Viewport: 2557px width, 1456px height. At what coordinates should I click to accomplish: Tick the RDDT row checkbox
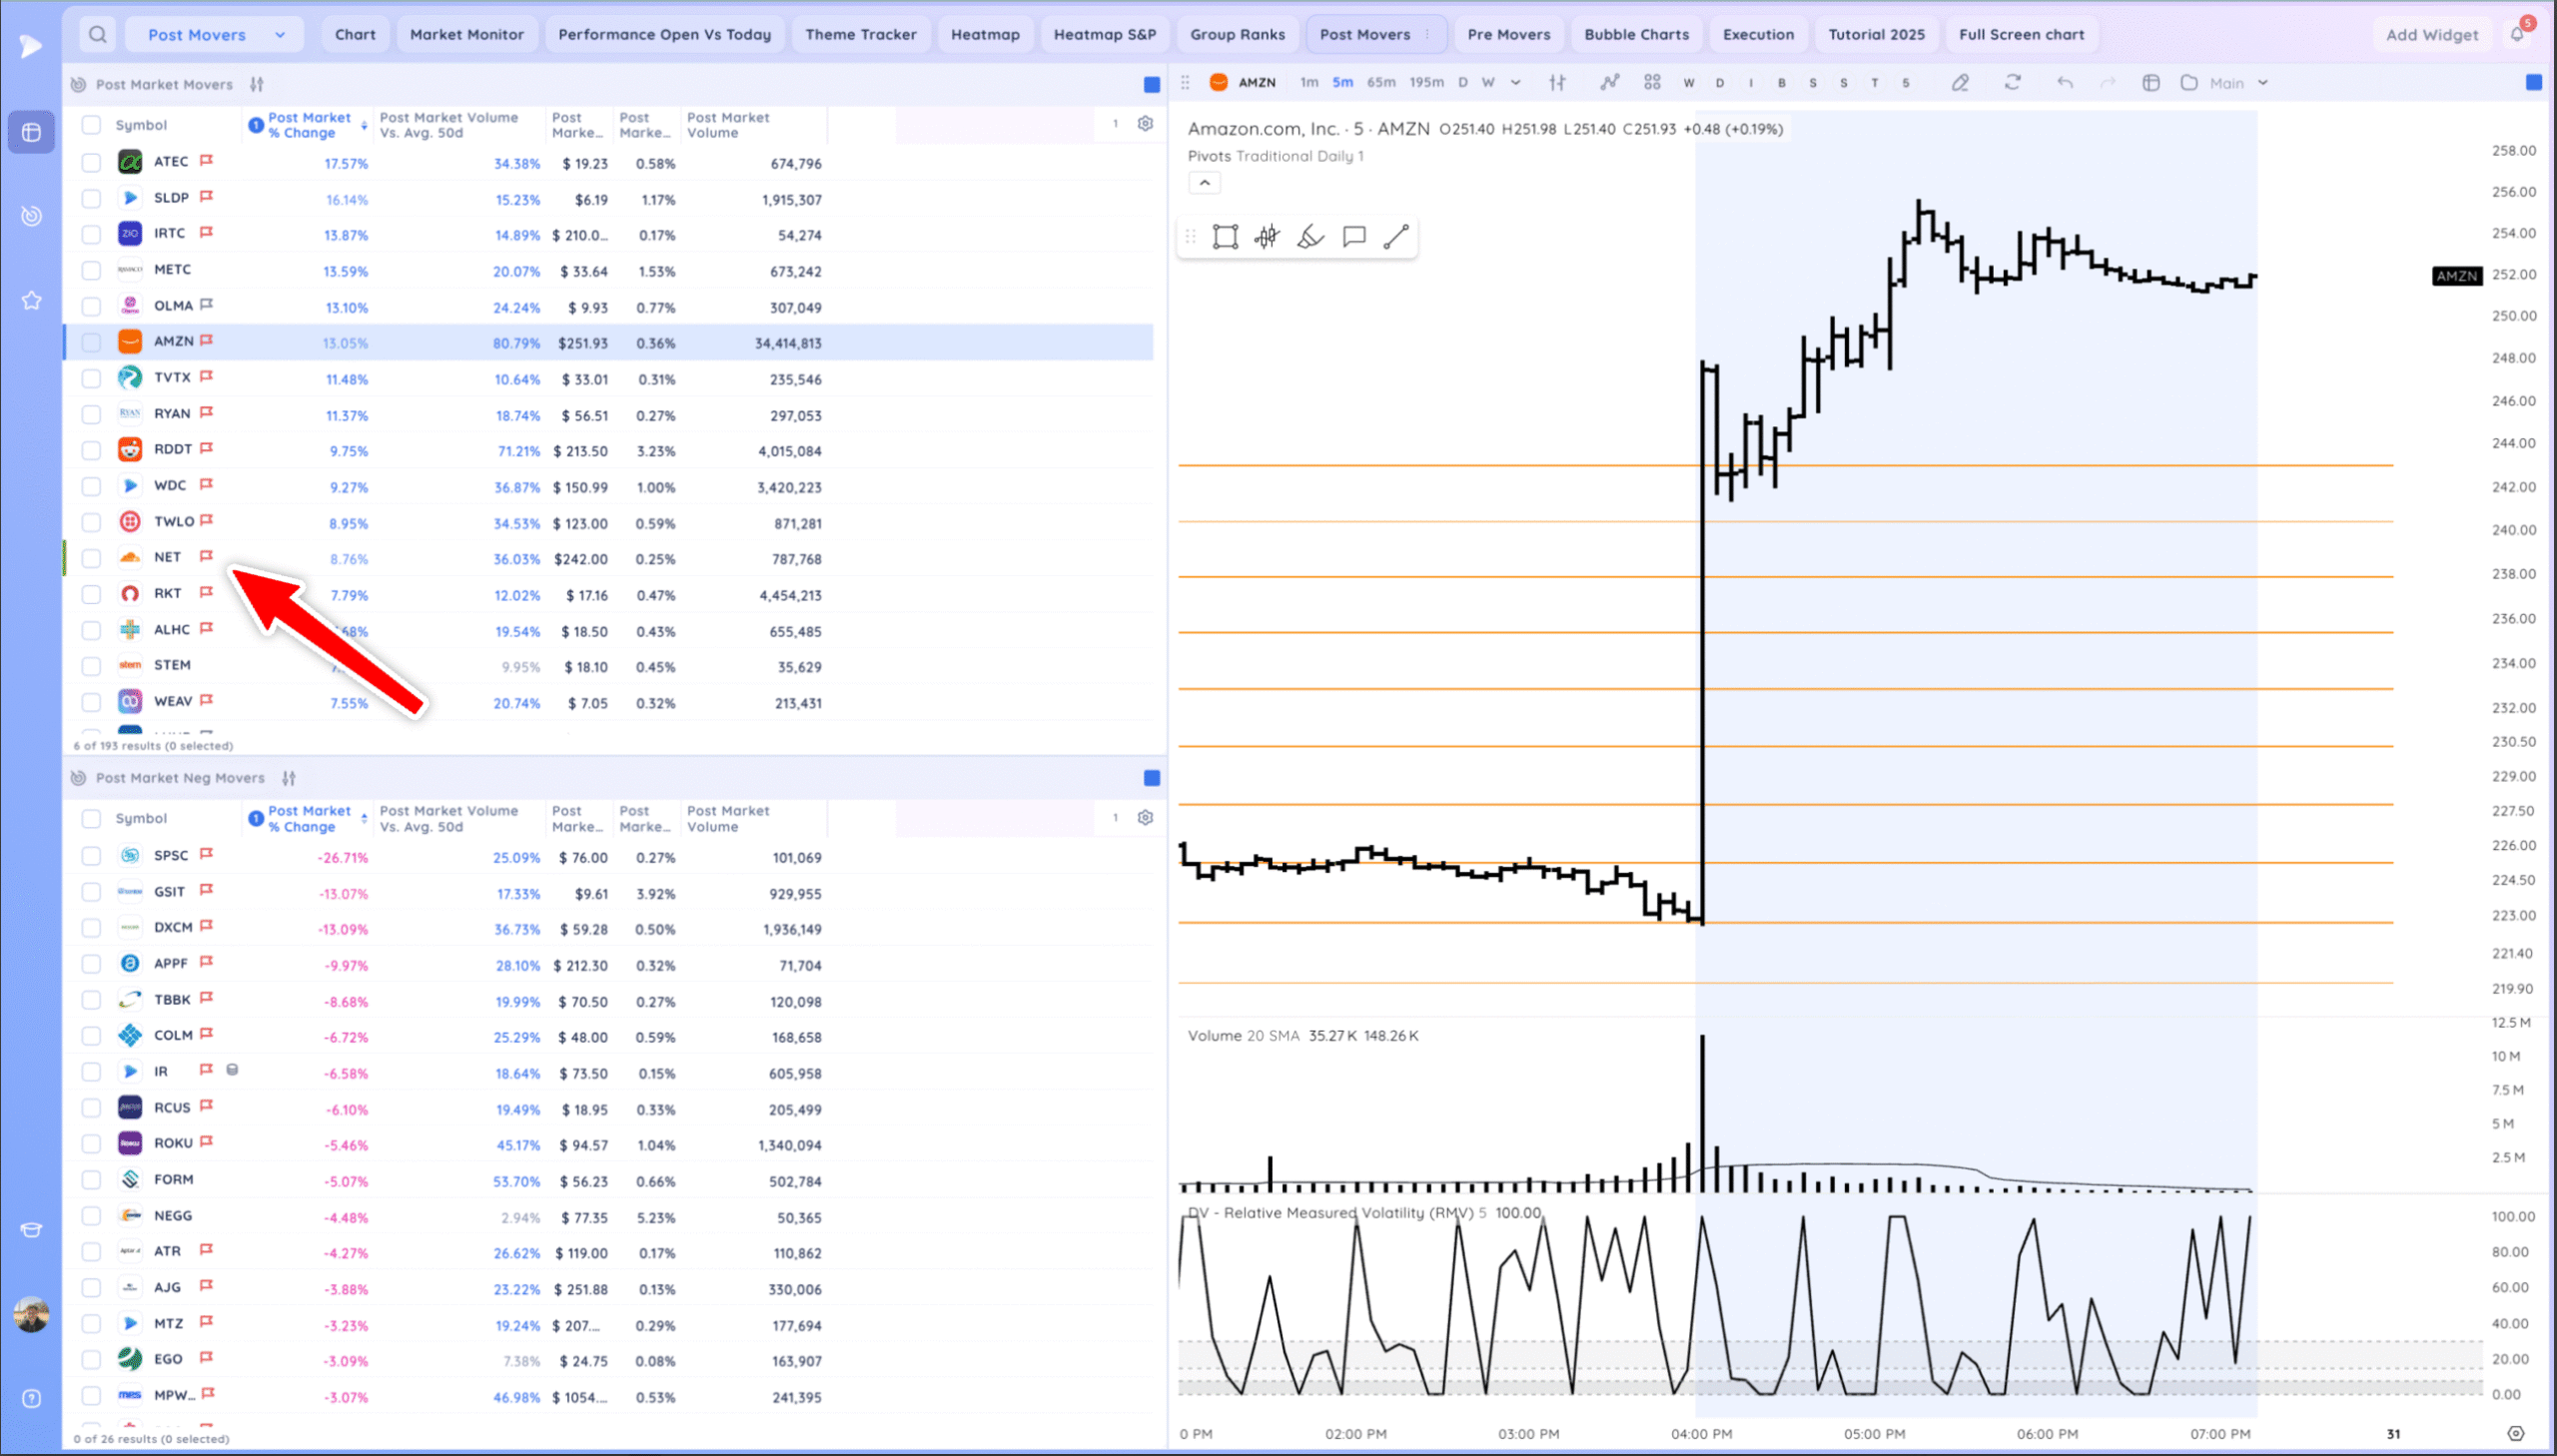tap(91, 450)
